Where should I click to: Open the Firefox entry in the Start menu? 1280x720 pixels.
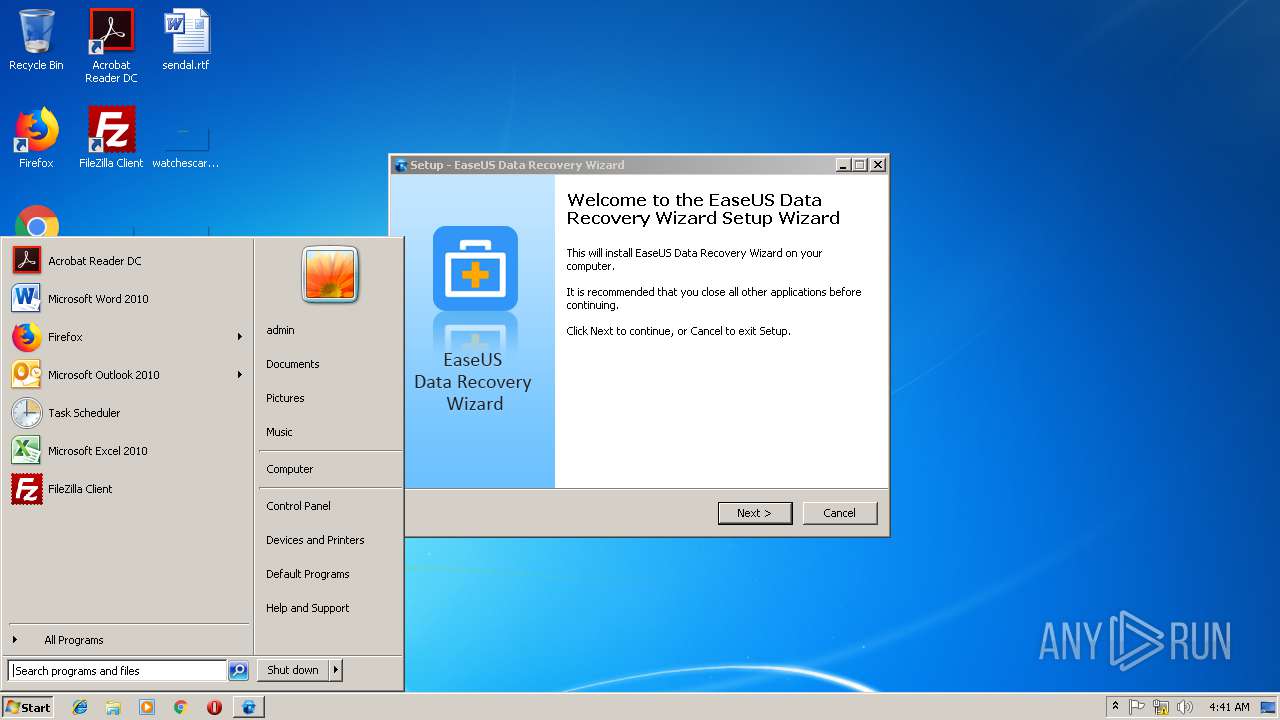coord(128,337)
